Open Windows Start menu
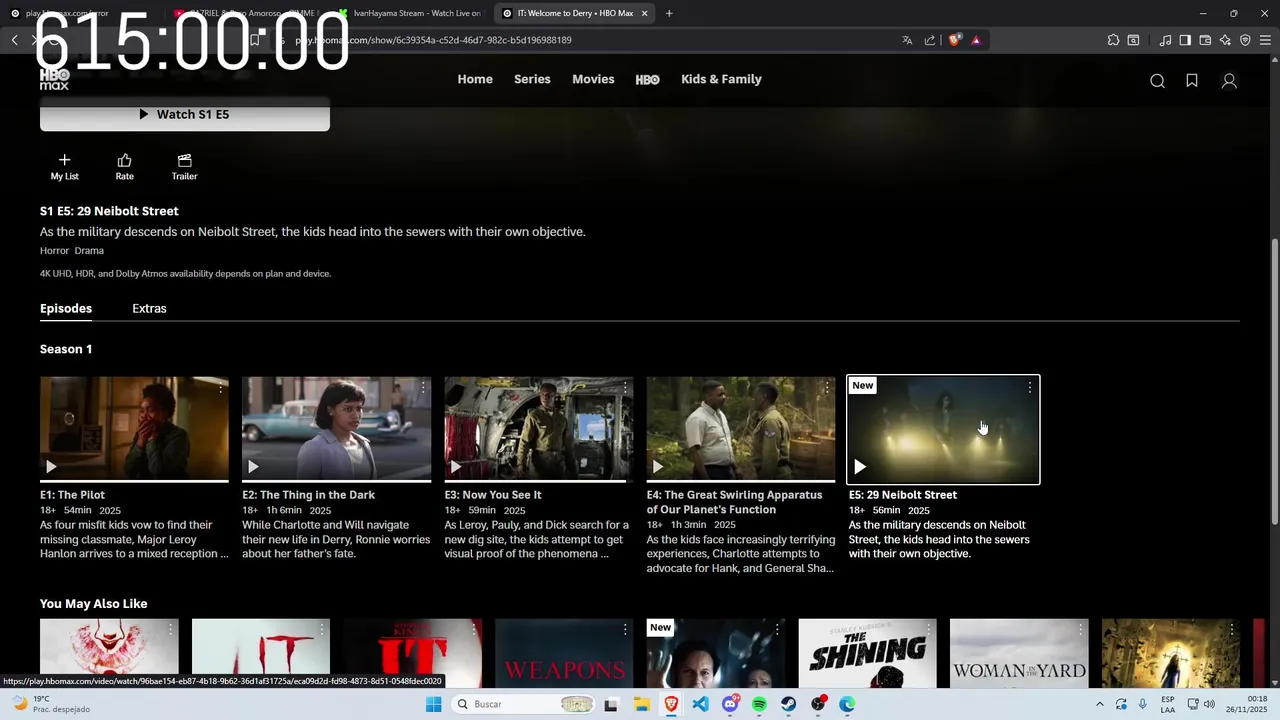This screenshot has height=720, width=1280. [x=433, y=704]
